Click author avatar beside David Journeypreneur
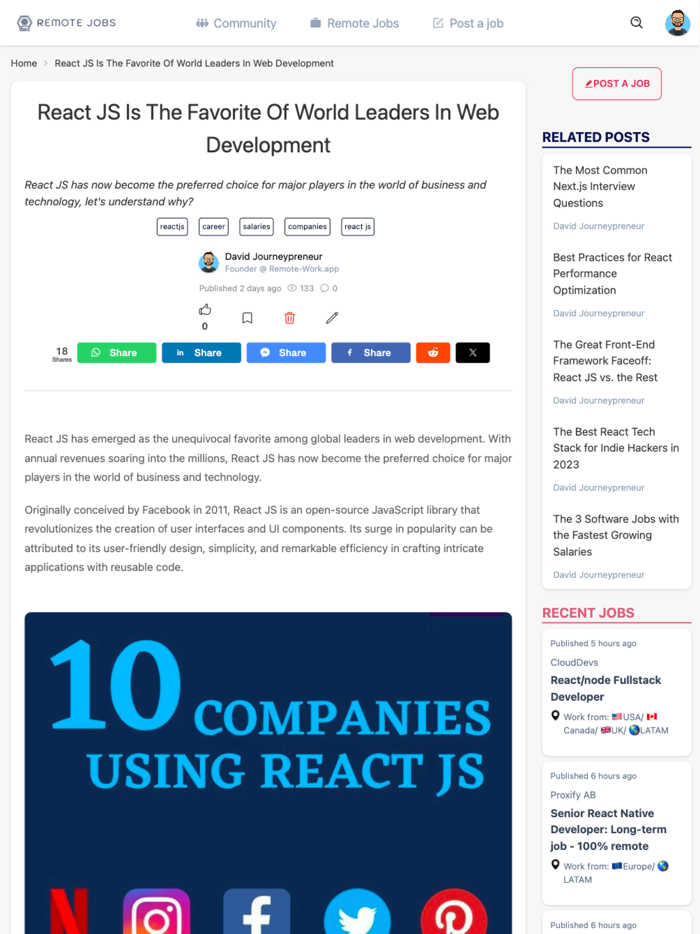700x934 pixels. [209, 262]
